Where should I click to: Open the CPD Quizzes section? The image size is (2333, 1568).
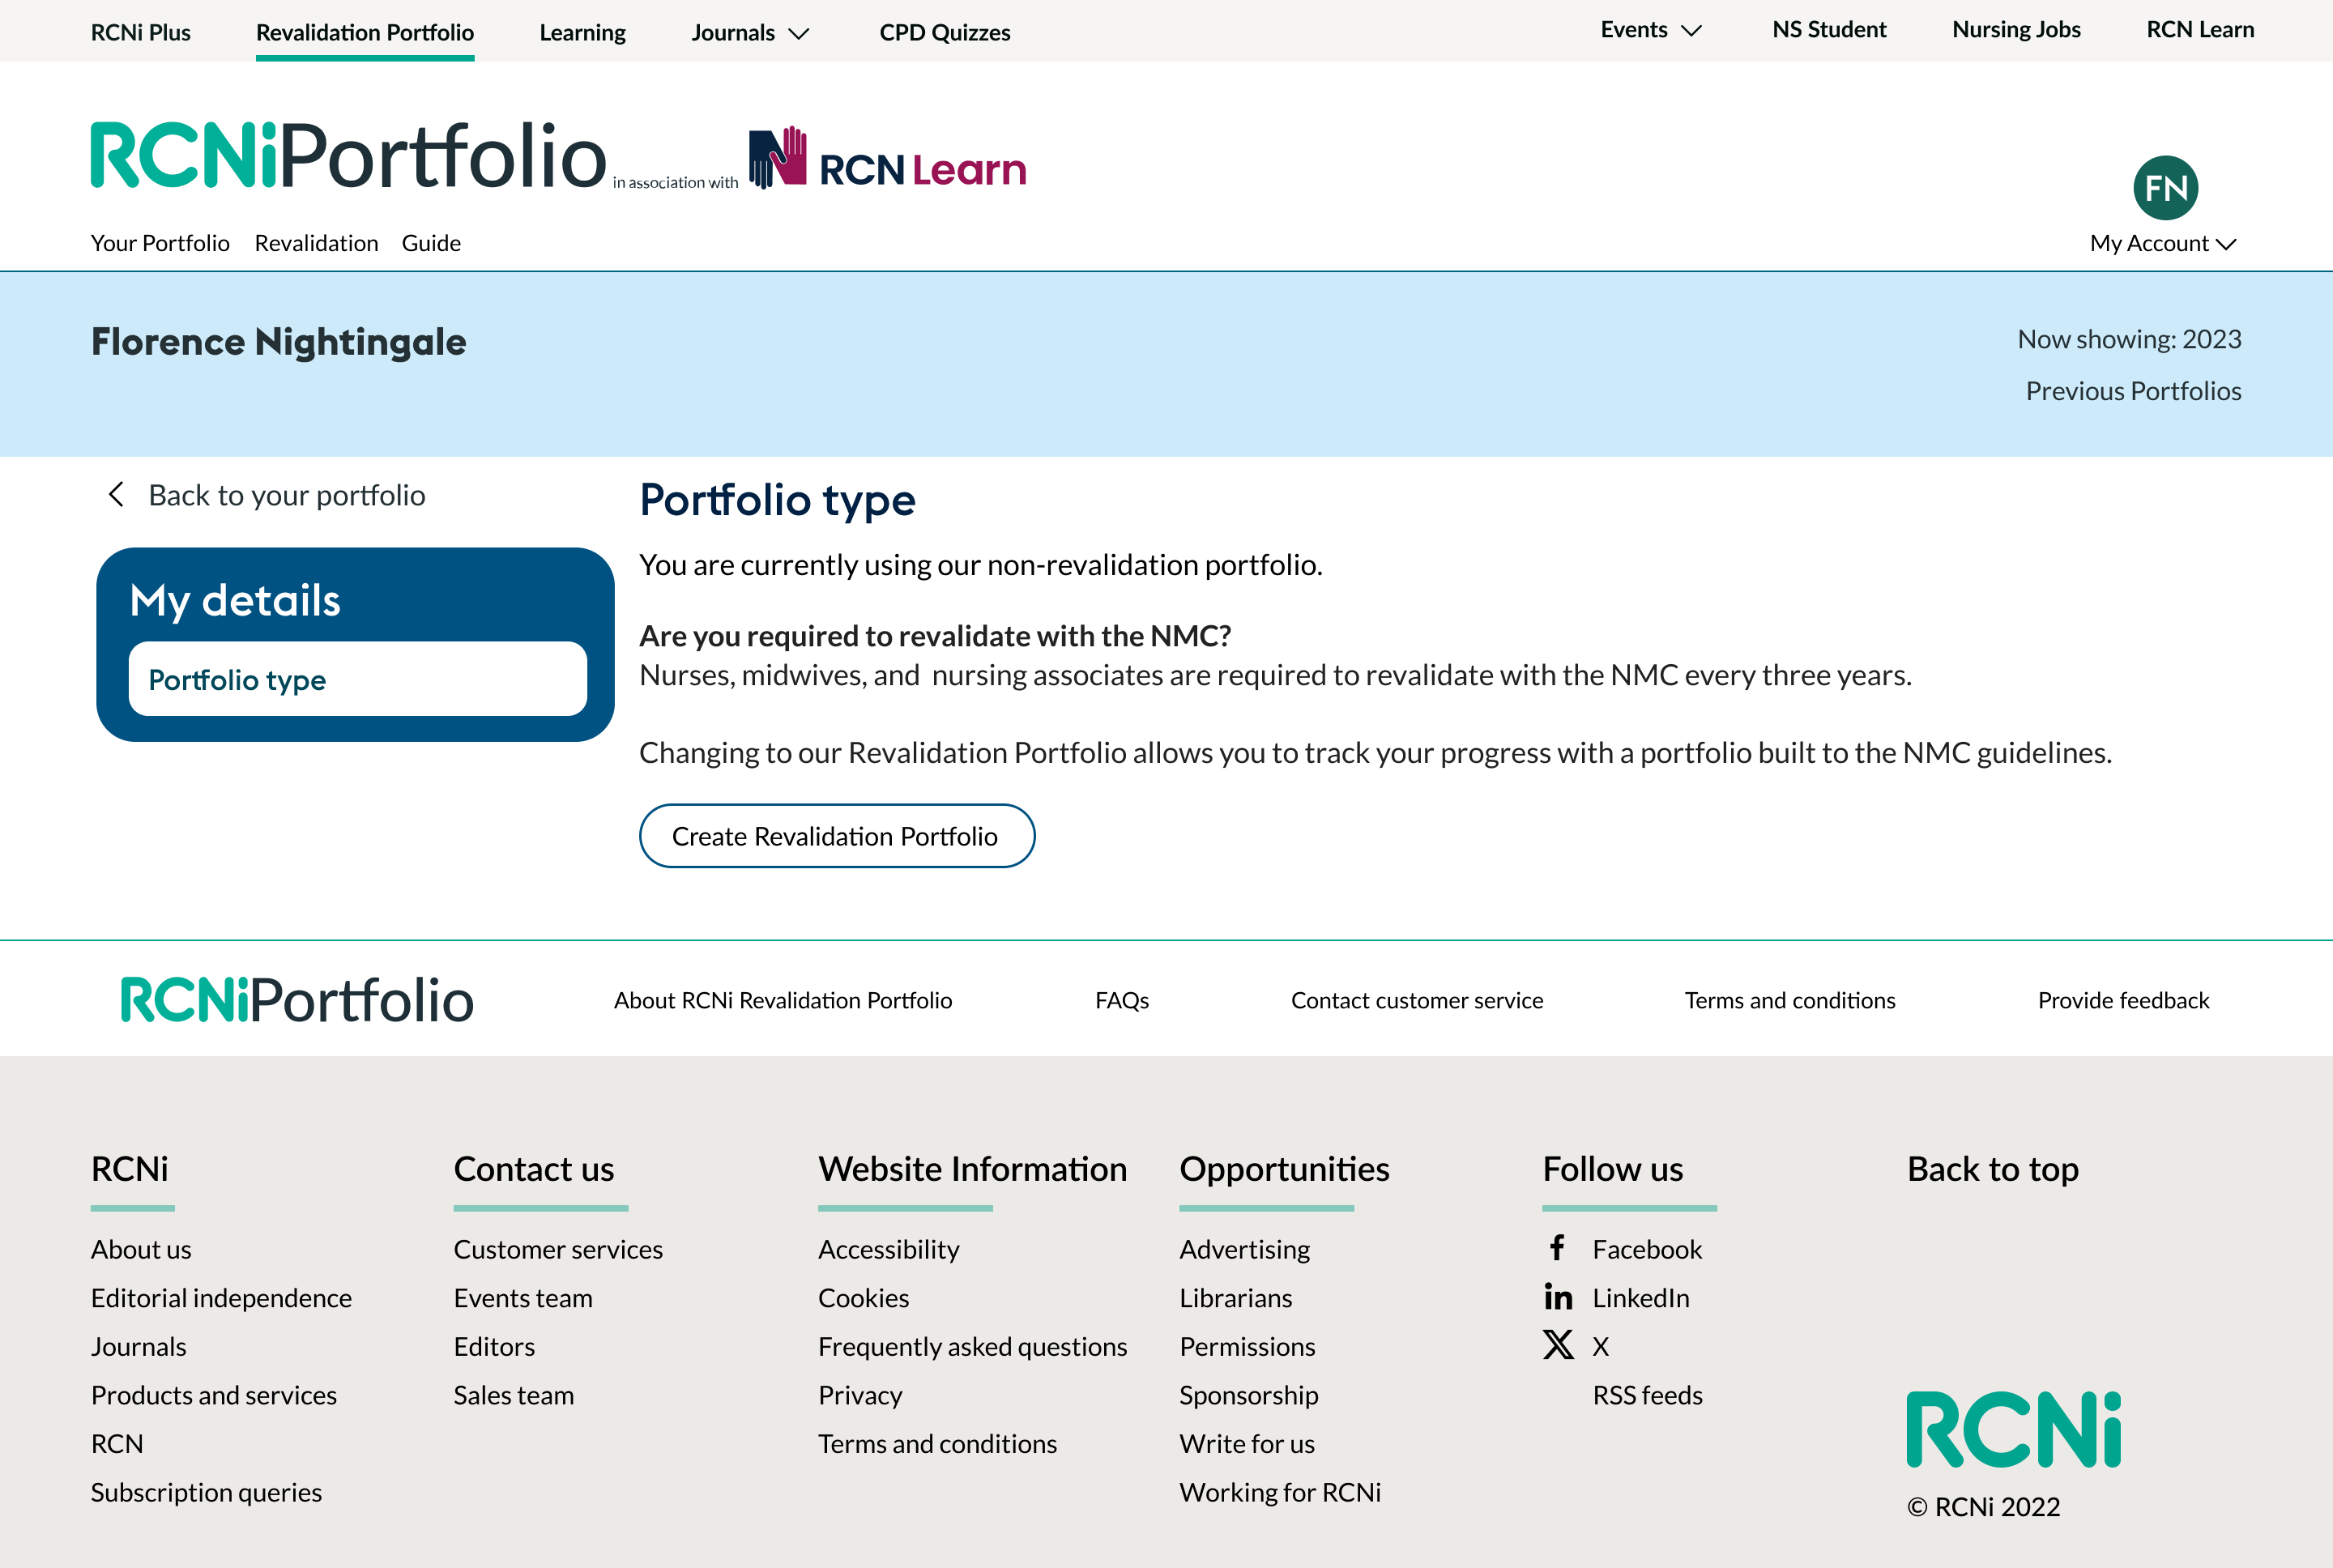pyautogui.click(x=944, y=31)
